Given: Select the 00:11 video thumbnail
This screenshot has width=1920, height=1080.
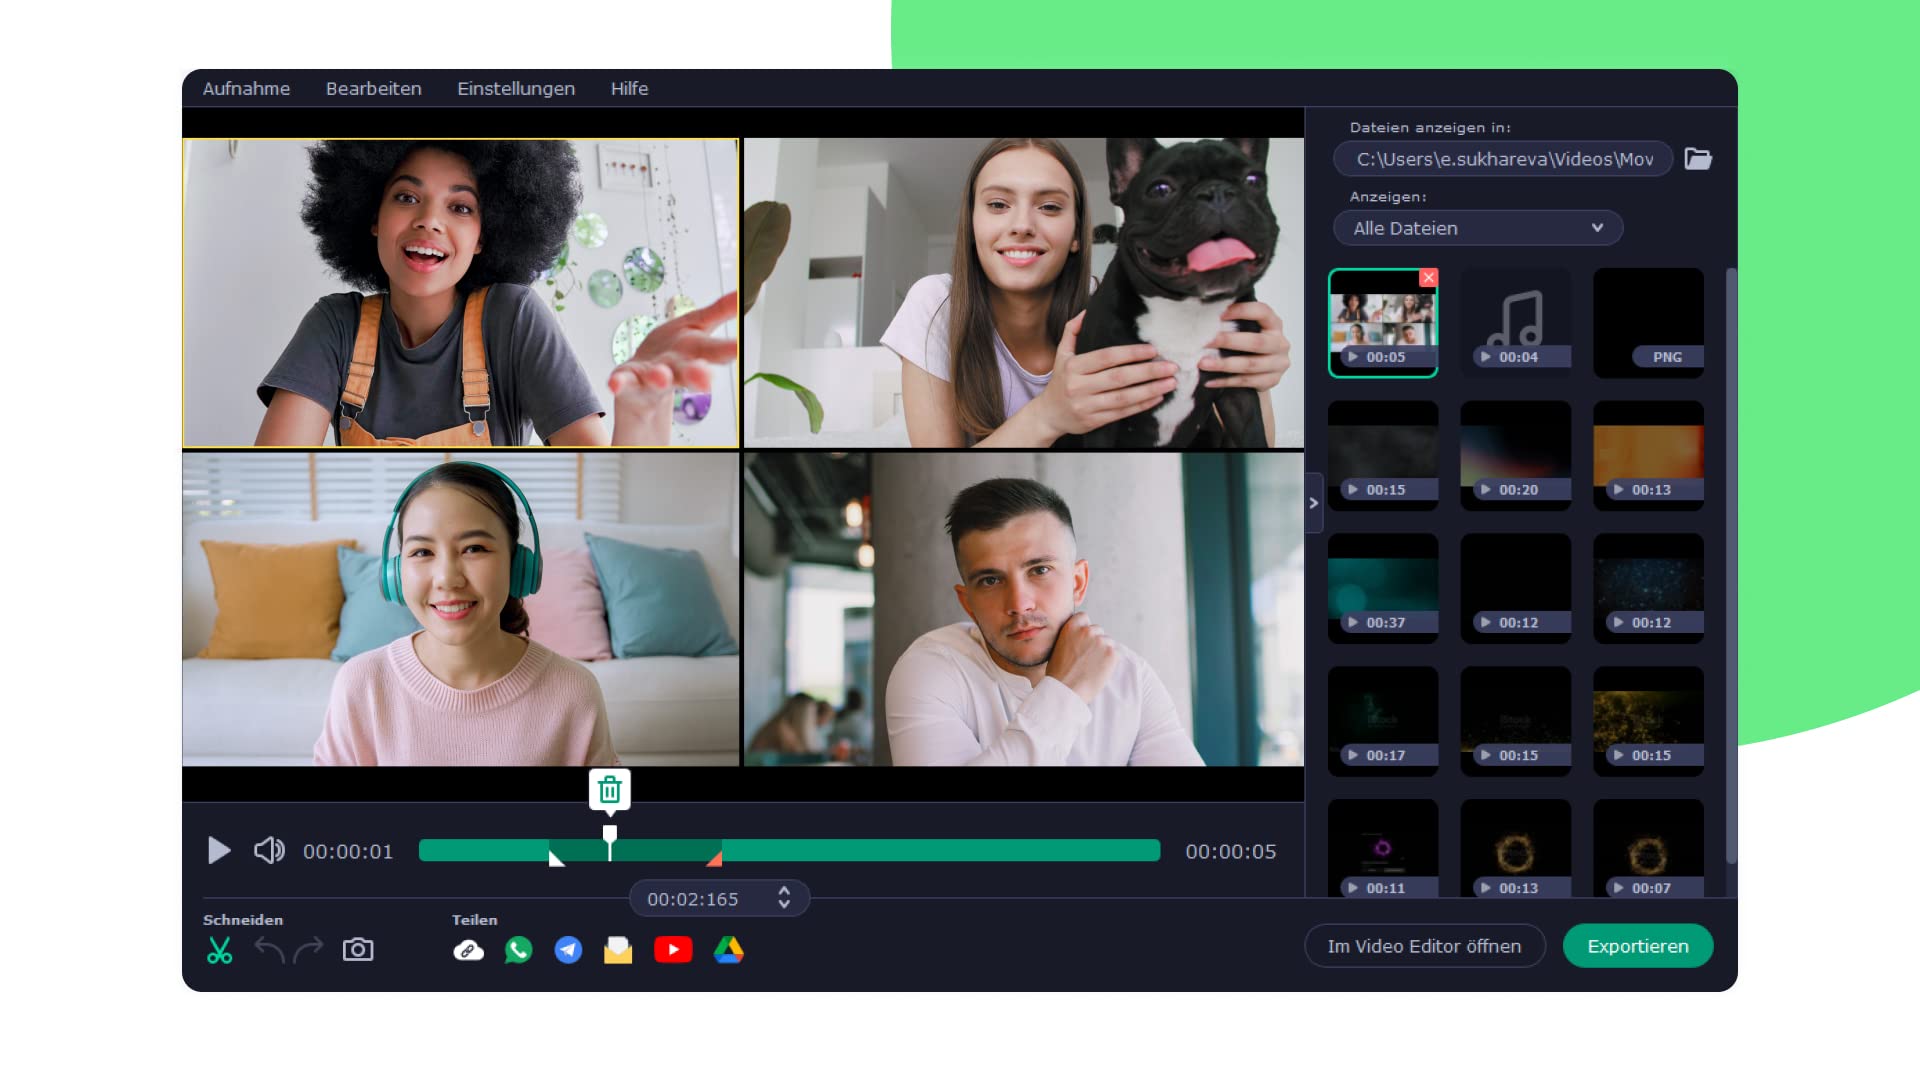Looking at the screenshot, I should tap(1383, 848).
